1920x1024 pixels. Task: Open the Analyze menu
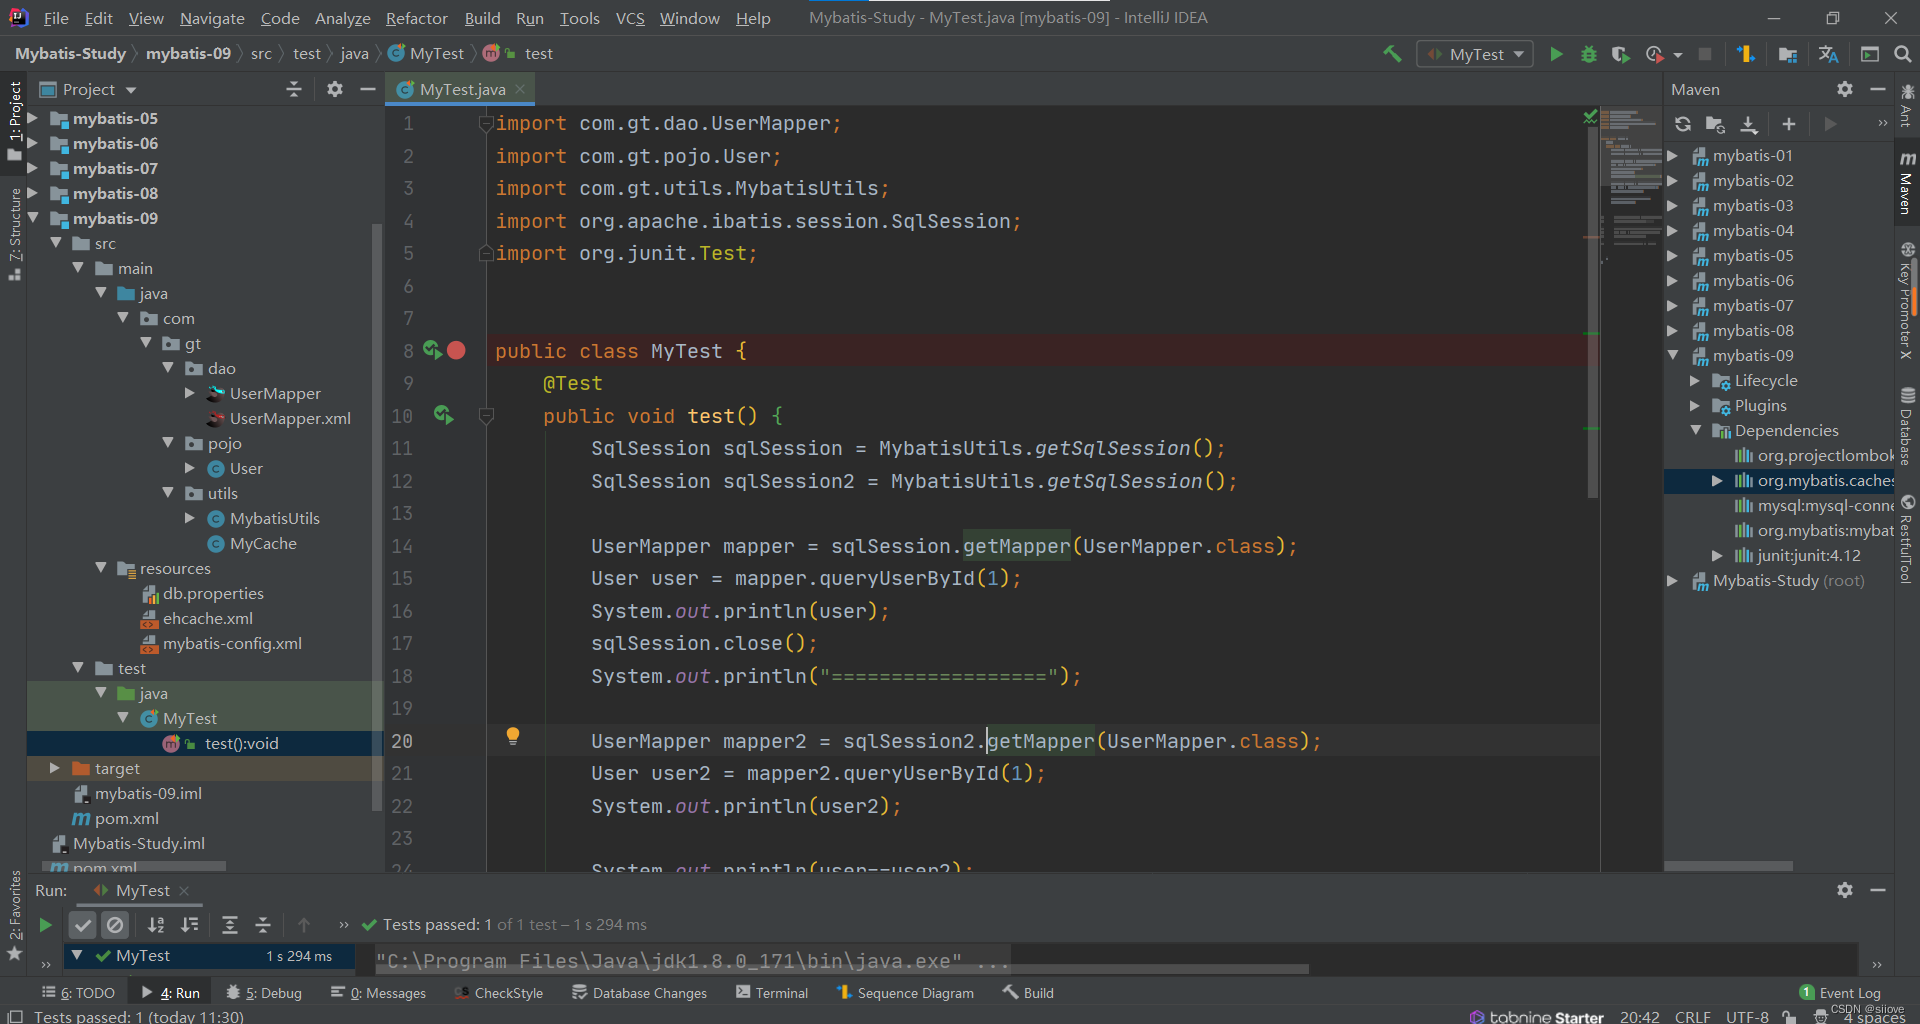[342, 18]
